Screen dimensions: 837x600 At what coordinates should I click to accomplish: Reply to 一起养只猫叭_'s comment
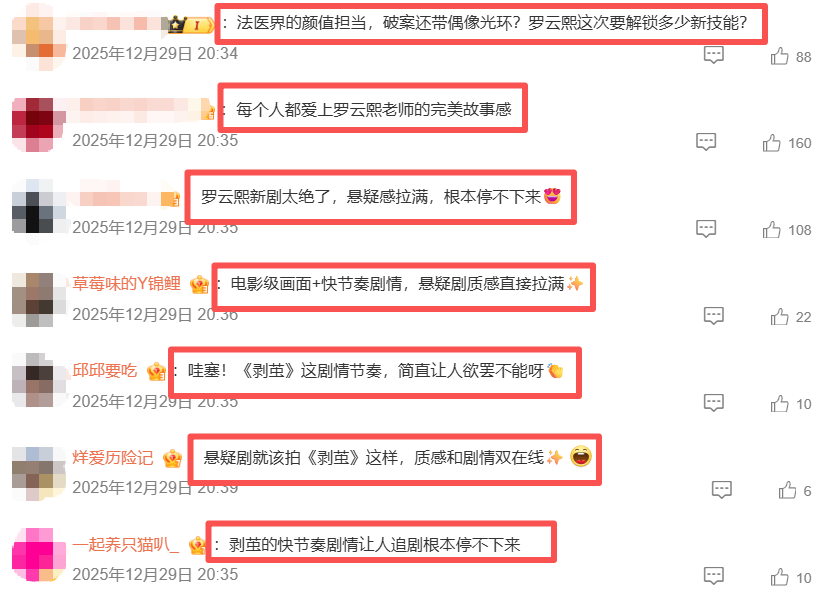tap(714, 577)
